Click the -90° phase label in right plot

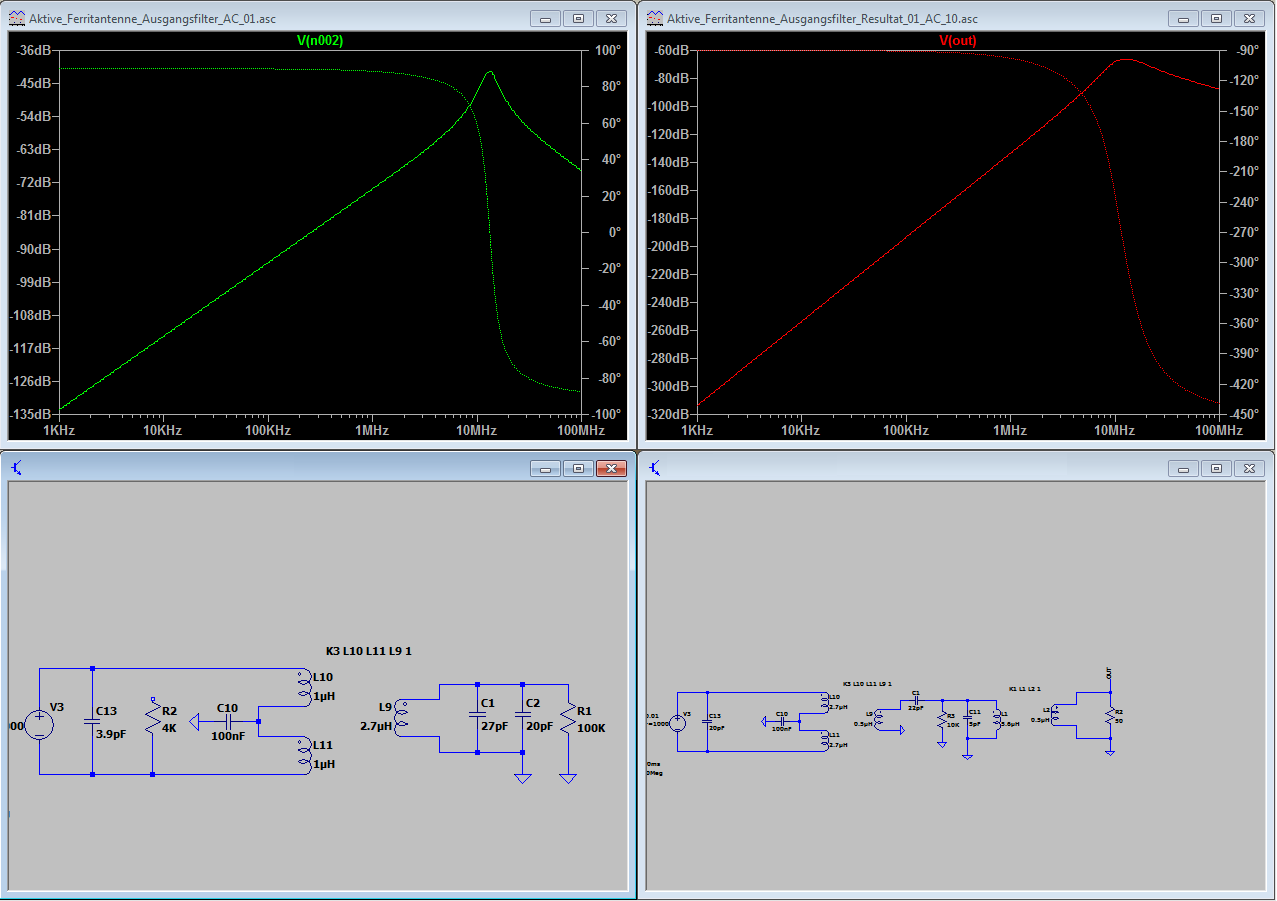tap(1246, 50)
